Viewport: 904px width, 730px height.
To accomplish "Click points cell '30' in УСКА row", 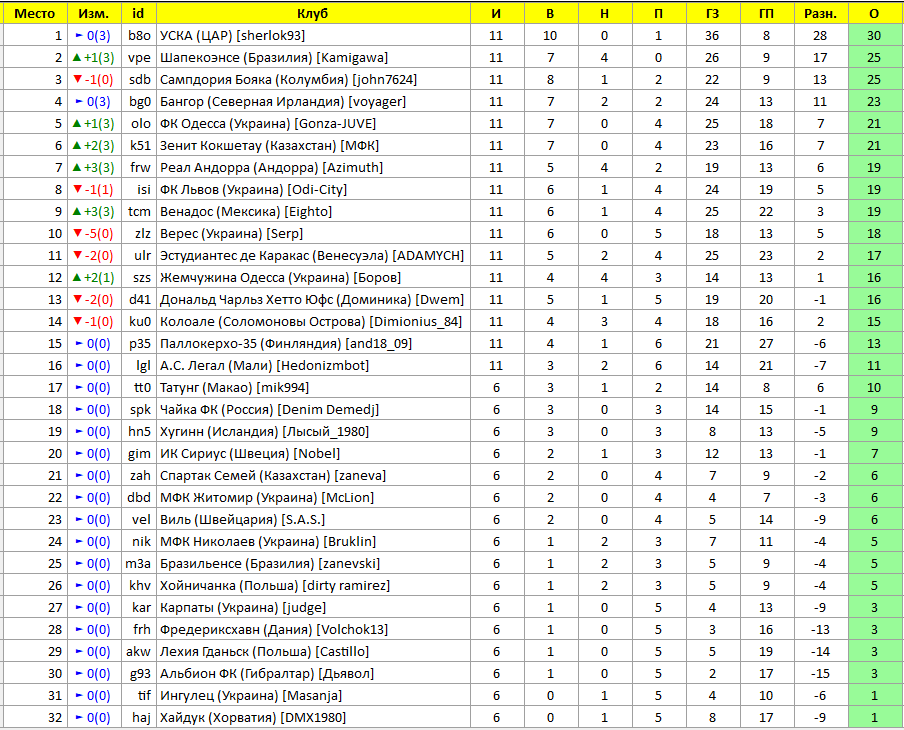I will [874, 36].
